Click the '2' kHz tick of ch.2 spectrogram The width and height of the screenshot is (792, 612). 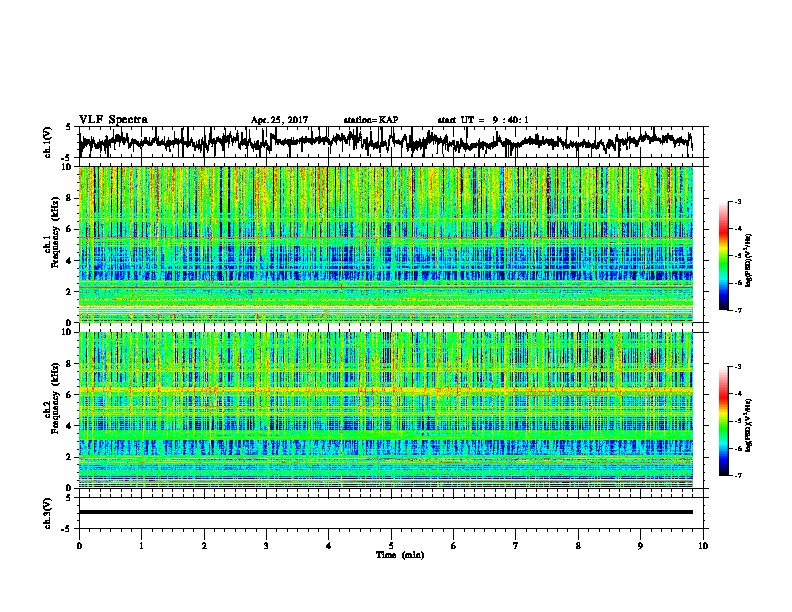point(71,457)
